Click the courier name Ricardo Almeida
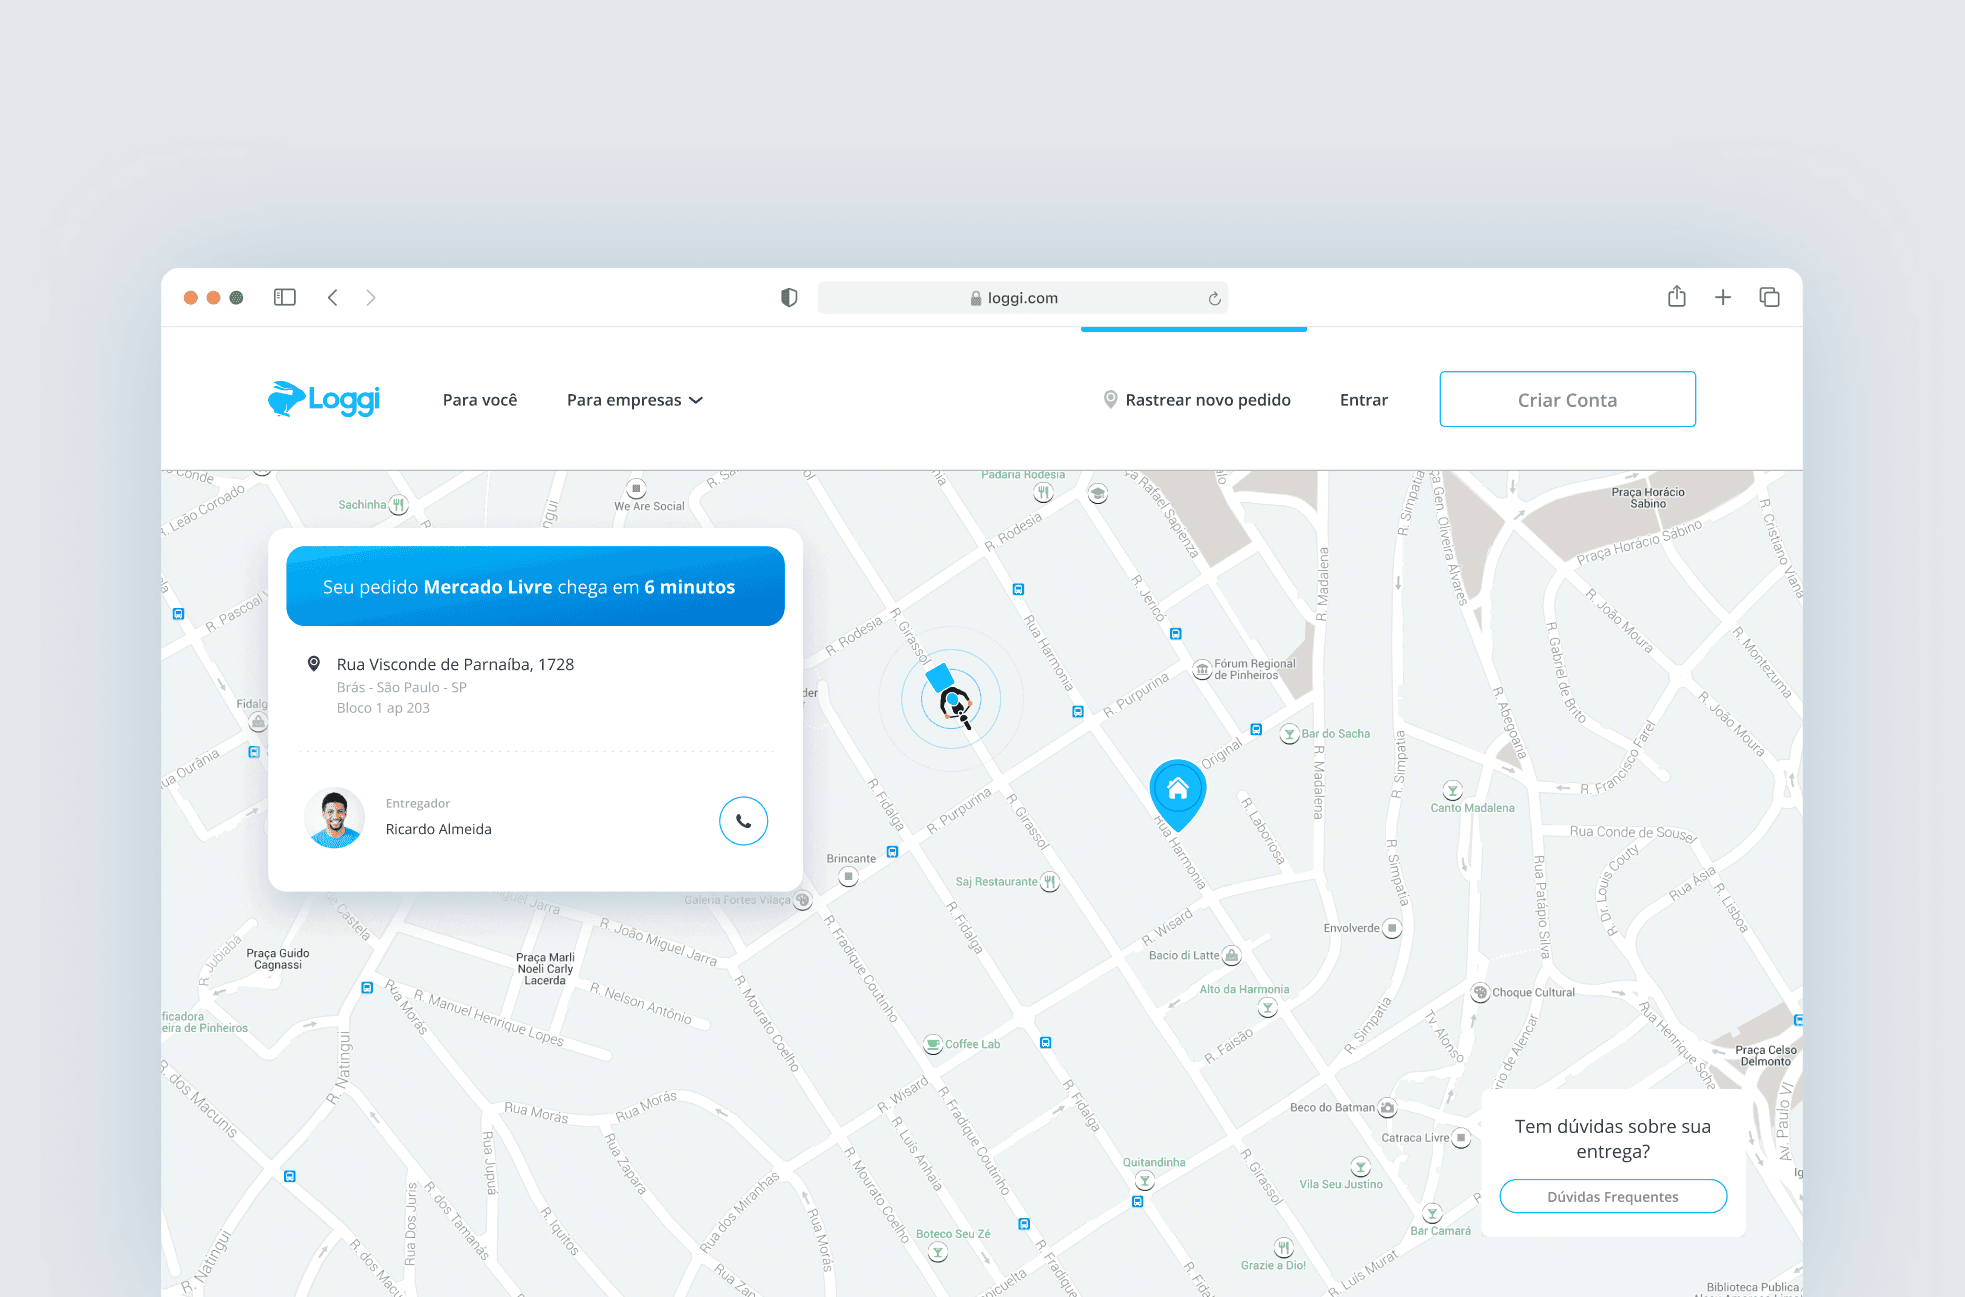The height and width of the screenshot is (1297, 1965). click(x=439, y=829)
